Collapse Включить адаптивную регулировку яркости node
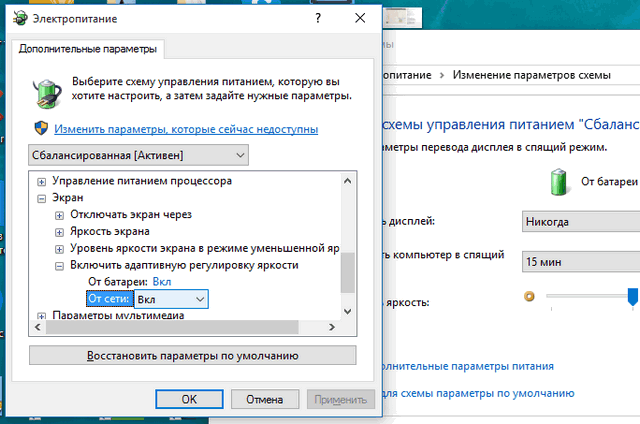This screenshot has height=424, width=640. point(59,266)
